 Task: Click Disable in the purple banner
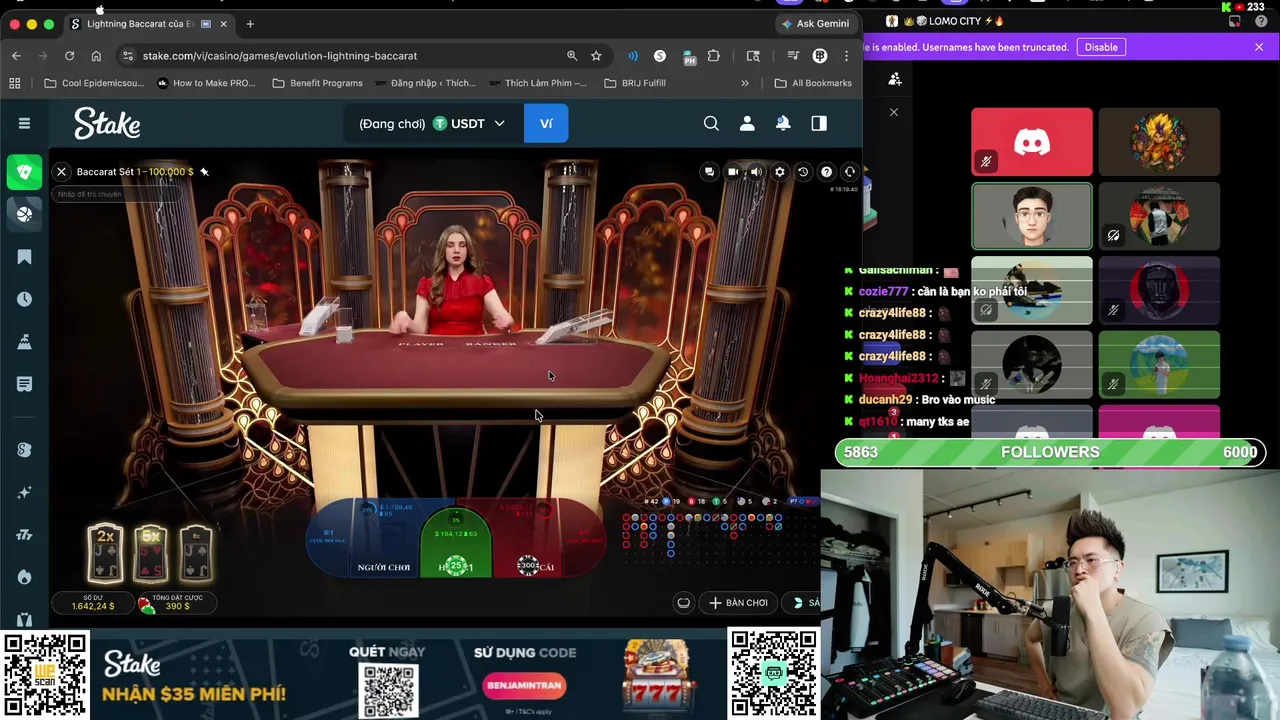(1101, 47)
